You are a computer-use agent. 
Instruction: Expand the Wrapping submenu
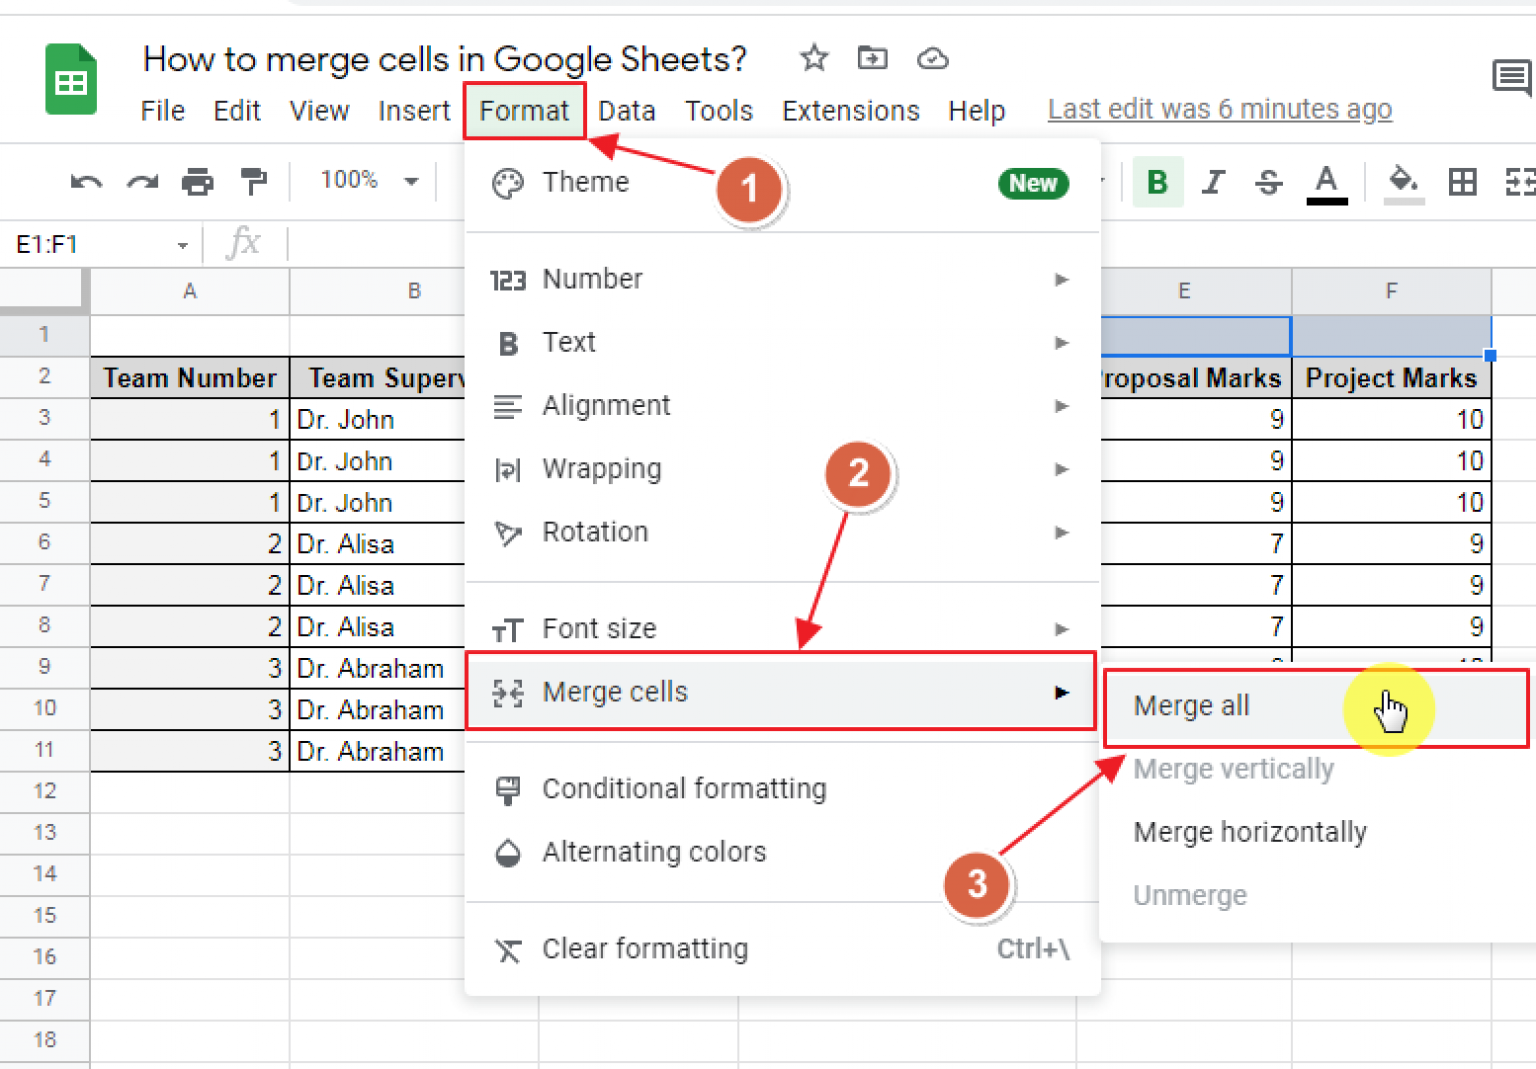[x=782, y=469]
